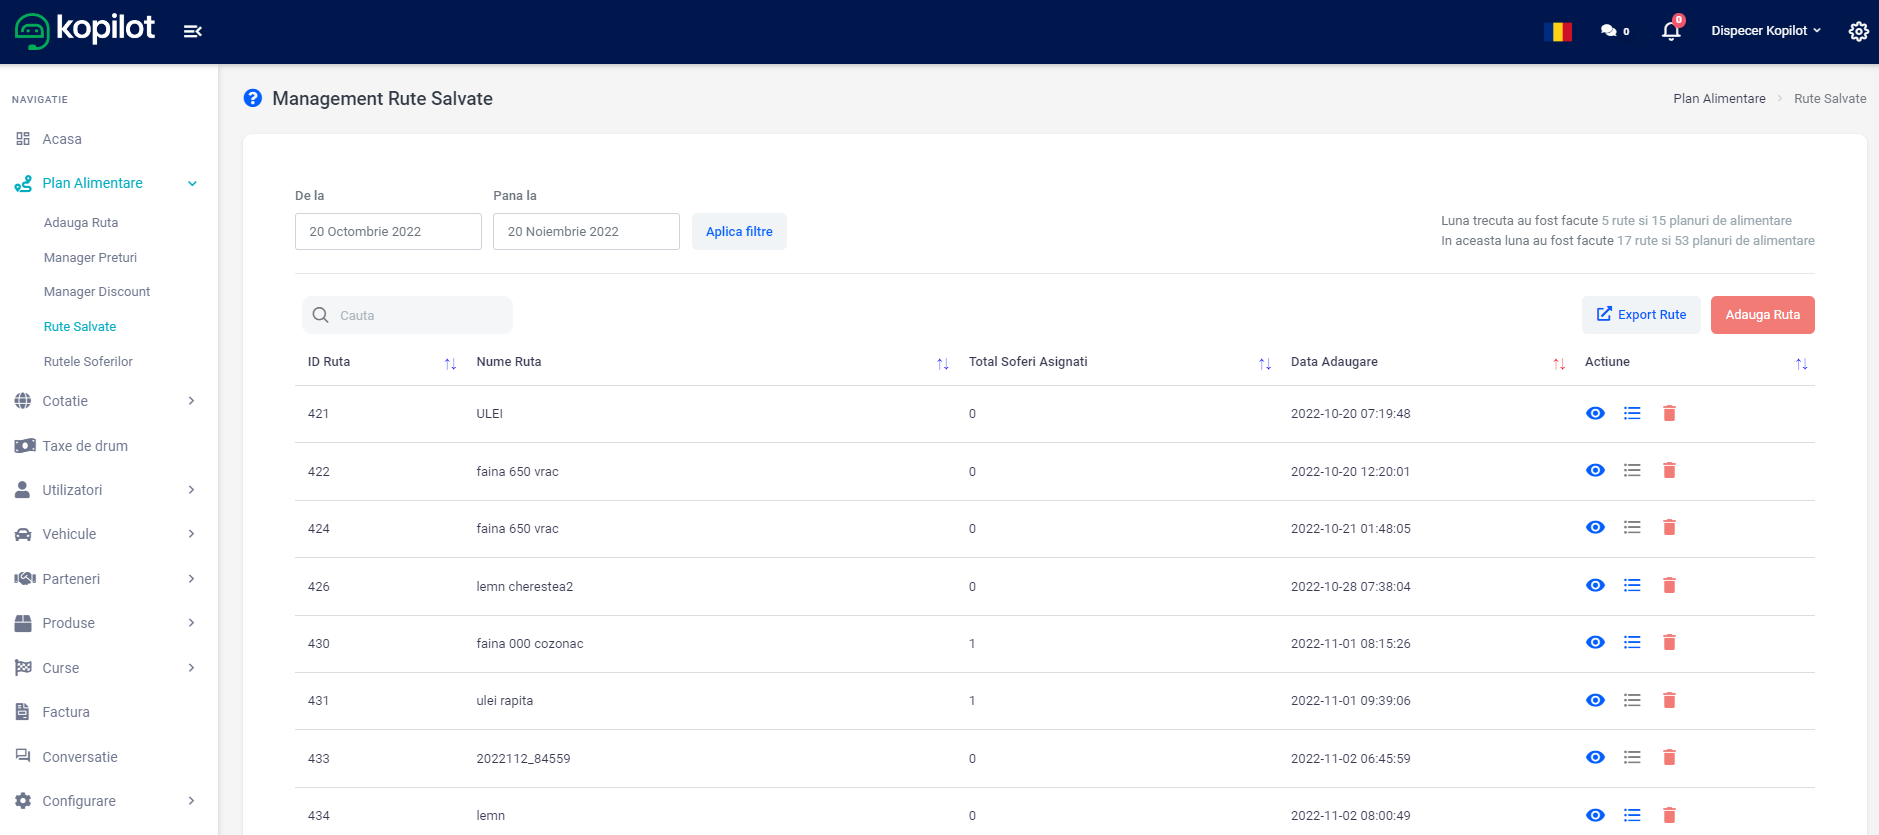This screenshot has width=1879, height=835.
Task: View route 433 via the eye icon
Action: (1595, 757)
